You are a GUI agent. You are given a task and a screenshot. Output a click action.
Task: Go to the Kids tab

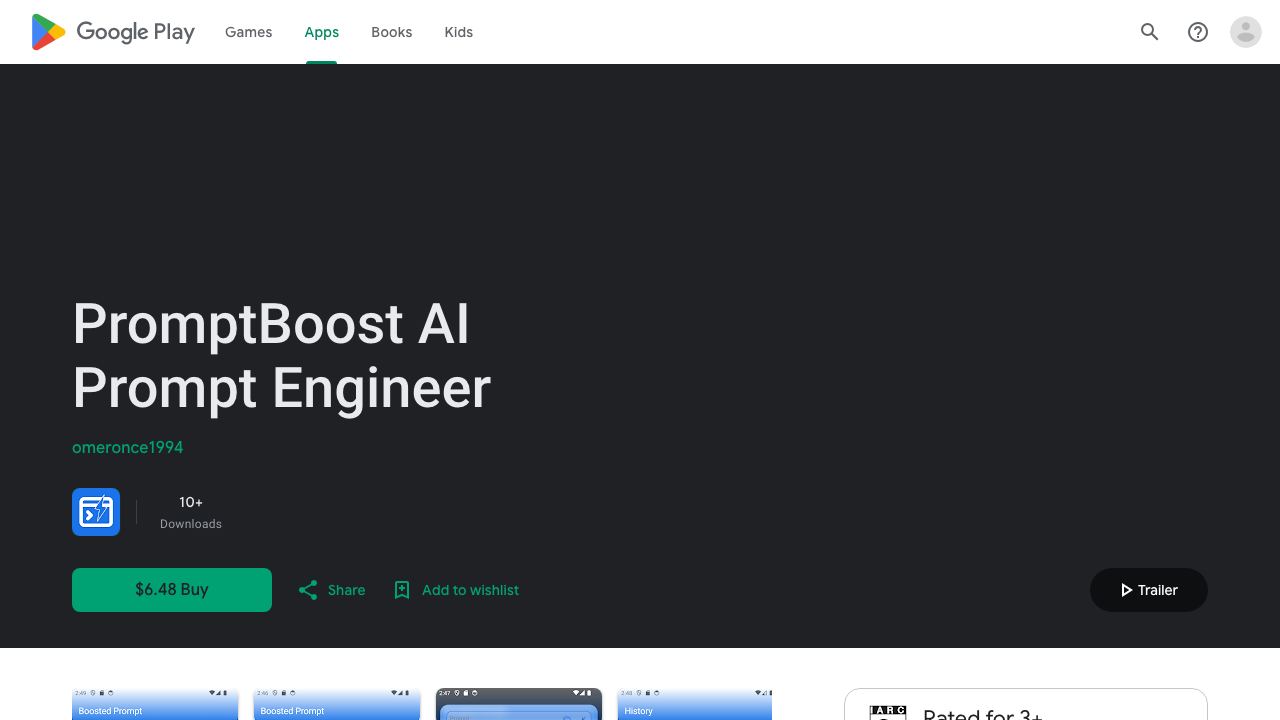coord(459,32)
